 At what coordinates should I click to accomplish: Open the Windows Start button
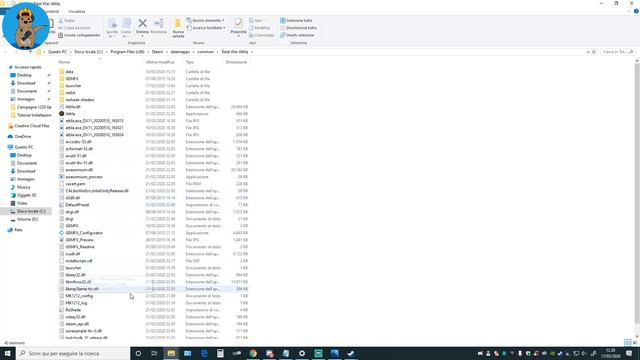click(x=8, y=353)
